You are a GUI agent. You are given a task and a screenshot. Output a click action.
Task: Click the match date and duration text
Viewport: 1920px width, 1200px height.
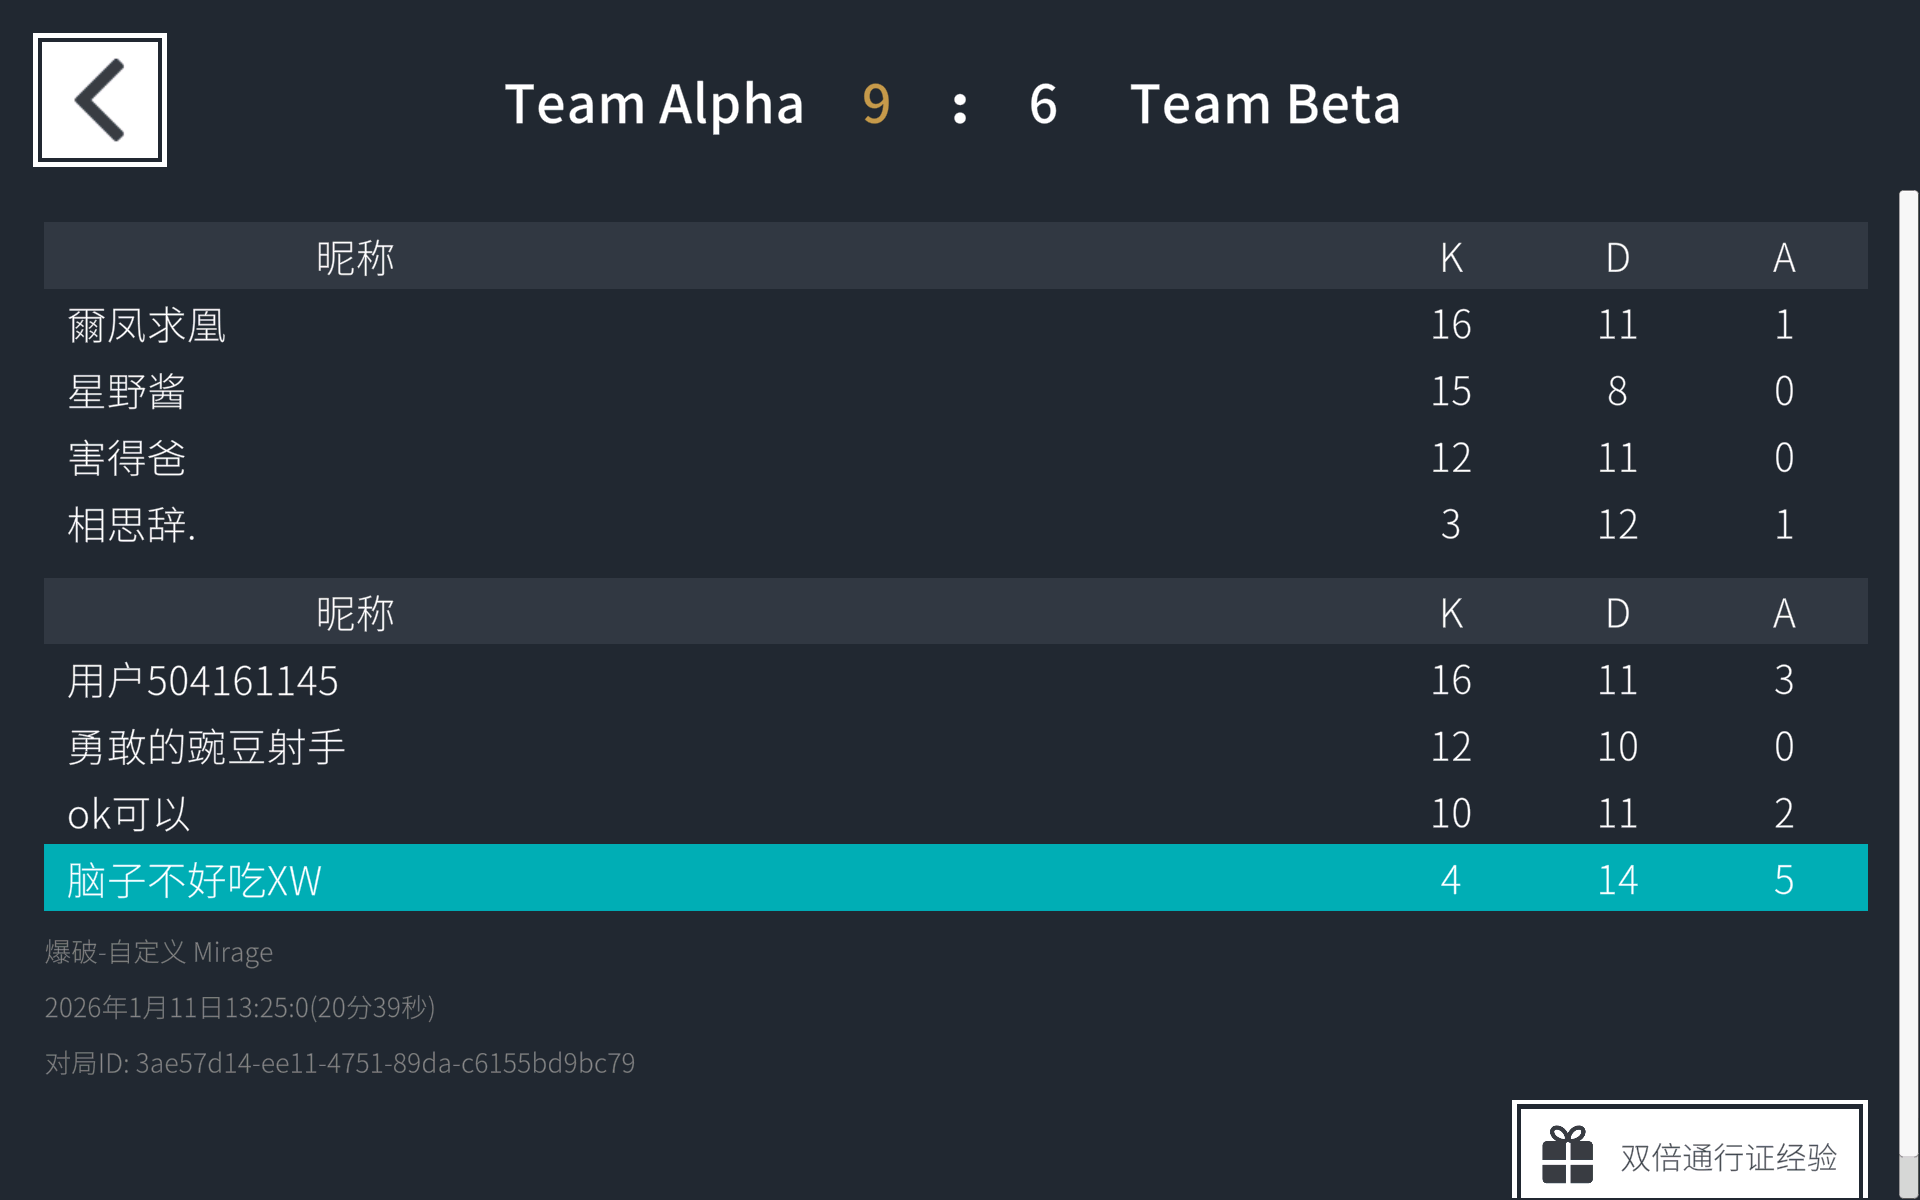(240, 1007)
